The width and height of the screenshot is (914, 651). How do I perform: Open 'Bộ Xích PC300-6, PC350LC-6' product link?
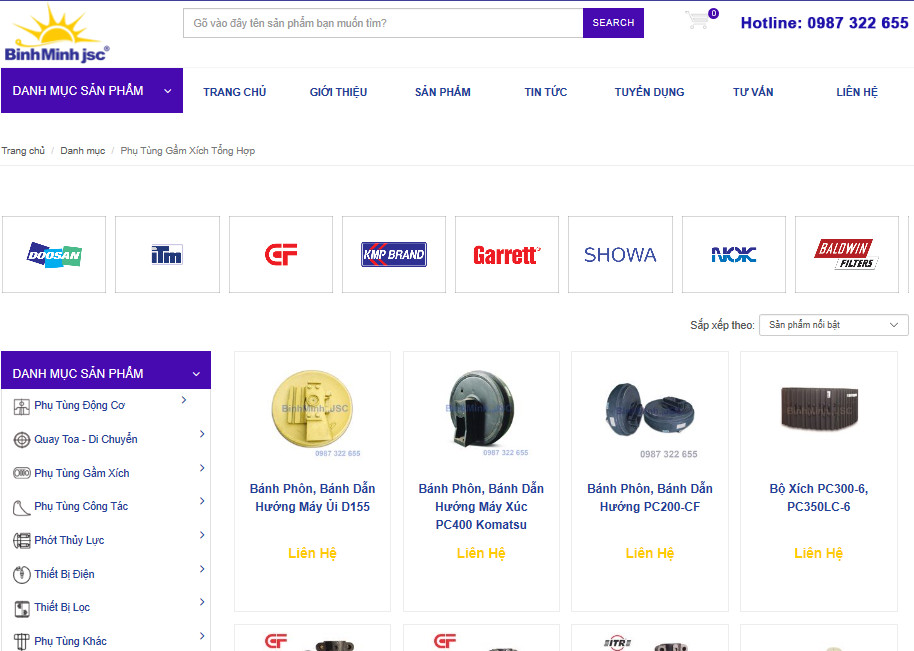818,498
